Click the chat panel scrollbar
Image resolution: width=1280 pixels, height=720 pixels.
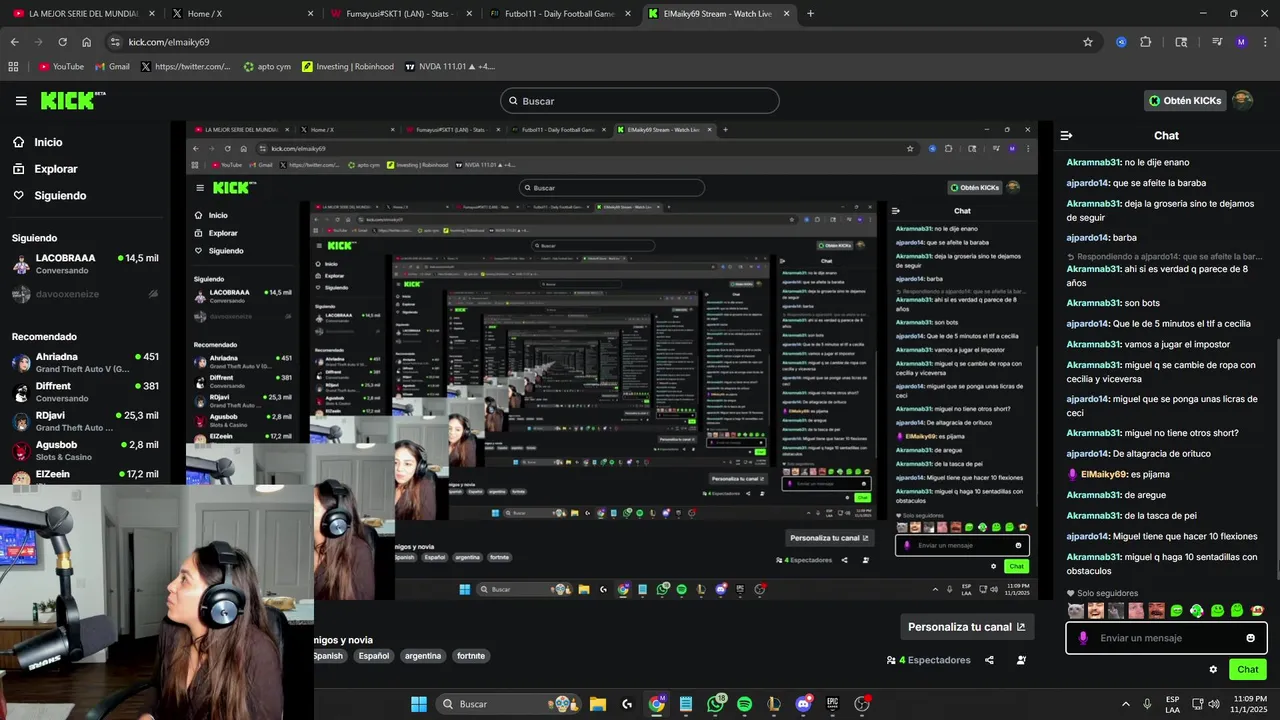click(1276, 460)
